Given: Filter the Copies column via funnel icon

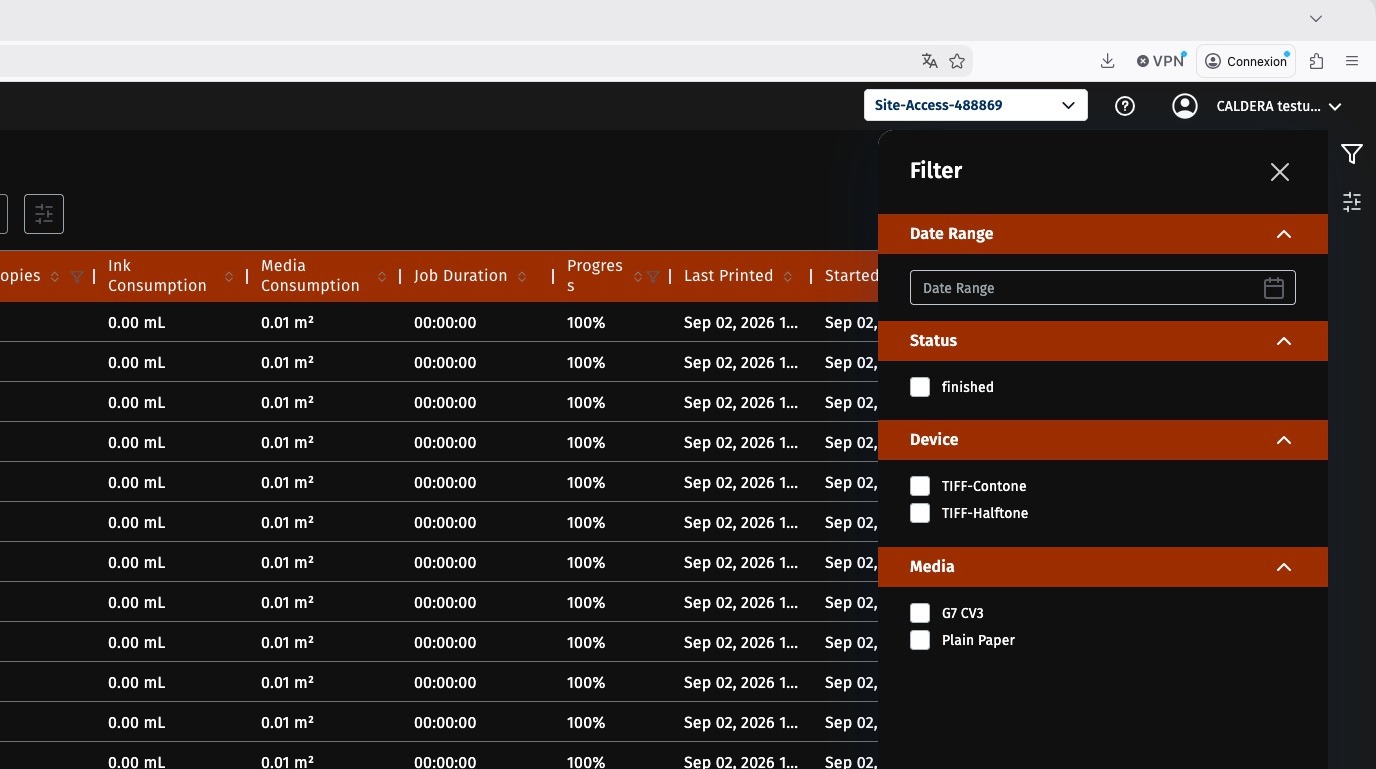Looking at the screenshot, I should (77, 277).
